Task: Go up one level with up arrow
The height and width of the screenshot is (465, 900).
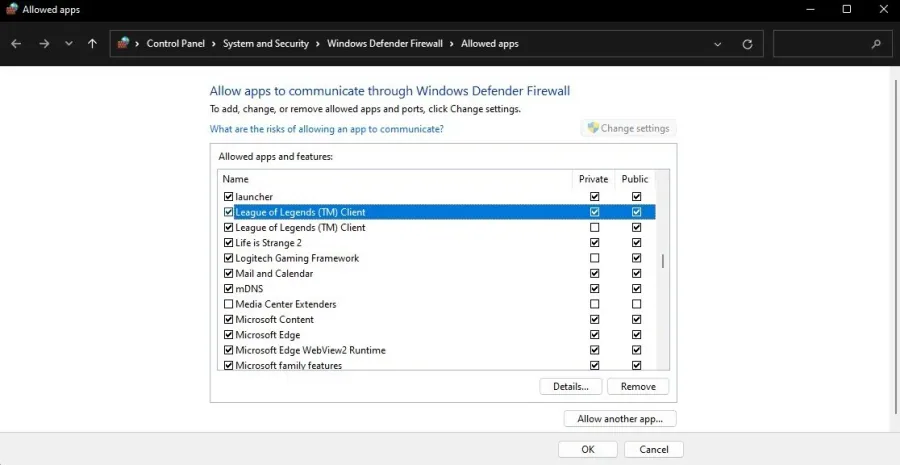Action: (x=92, y=44)
